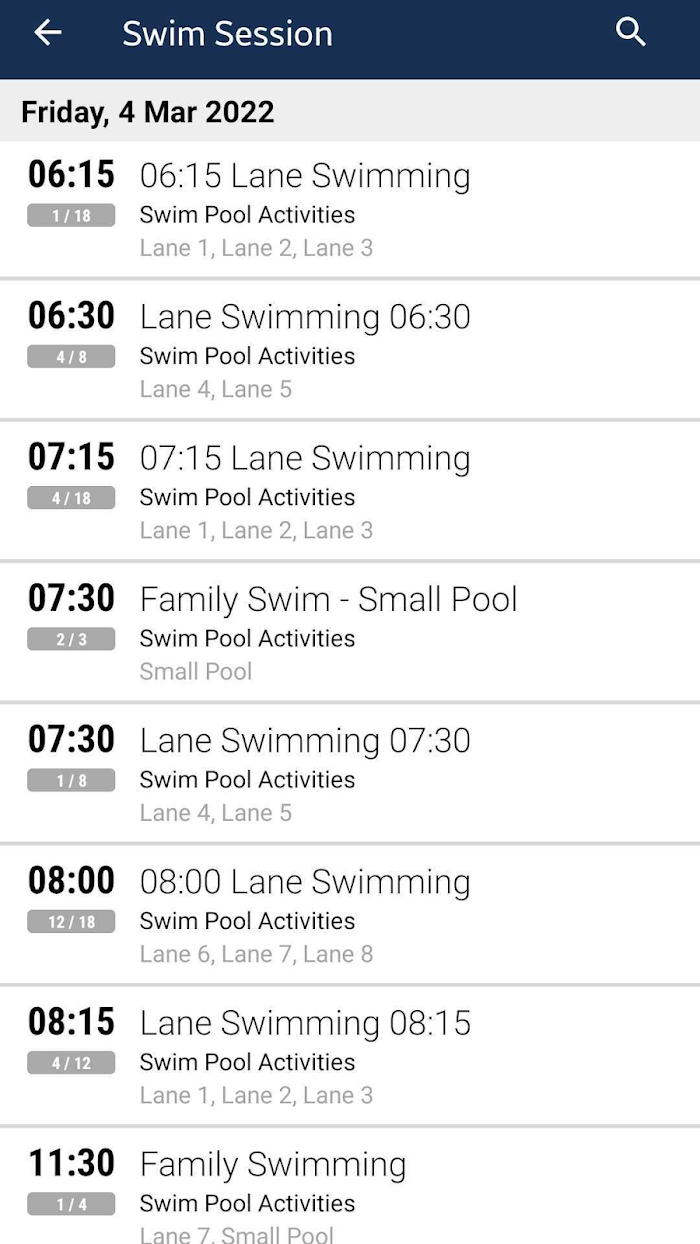This screenshot has height=1244, width=700.
Task: Tap the Friday, 4 Mar 2022 date header
Action: pos(147,111)
